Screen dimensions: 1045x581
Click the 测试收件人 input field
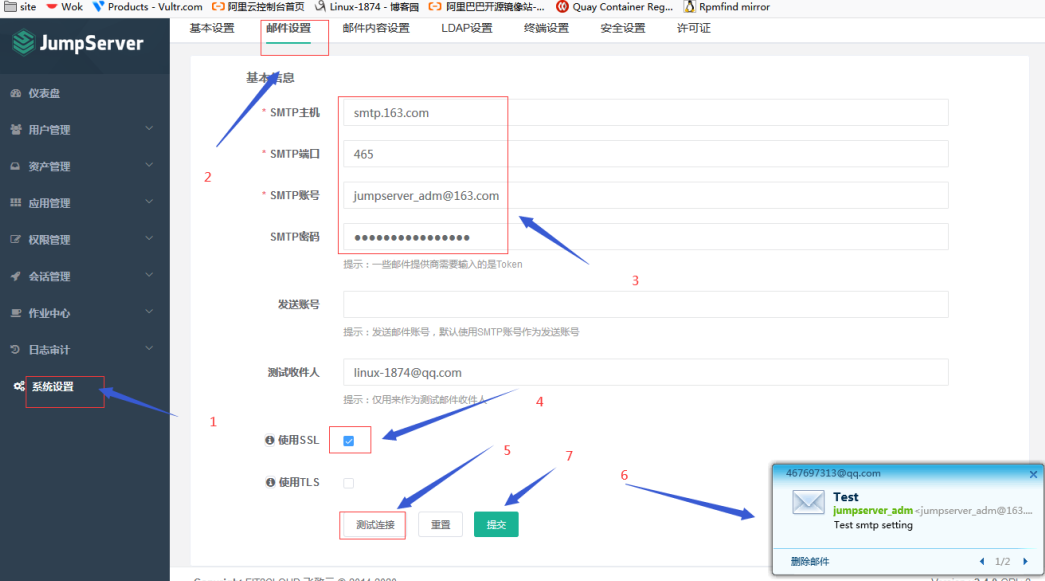pyautogui.click(x=645, y=372)
